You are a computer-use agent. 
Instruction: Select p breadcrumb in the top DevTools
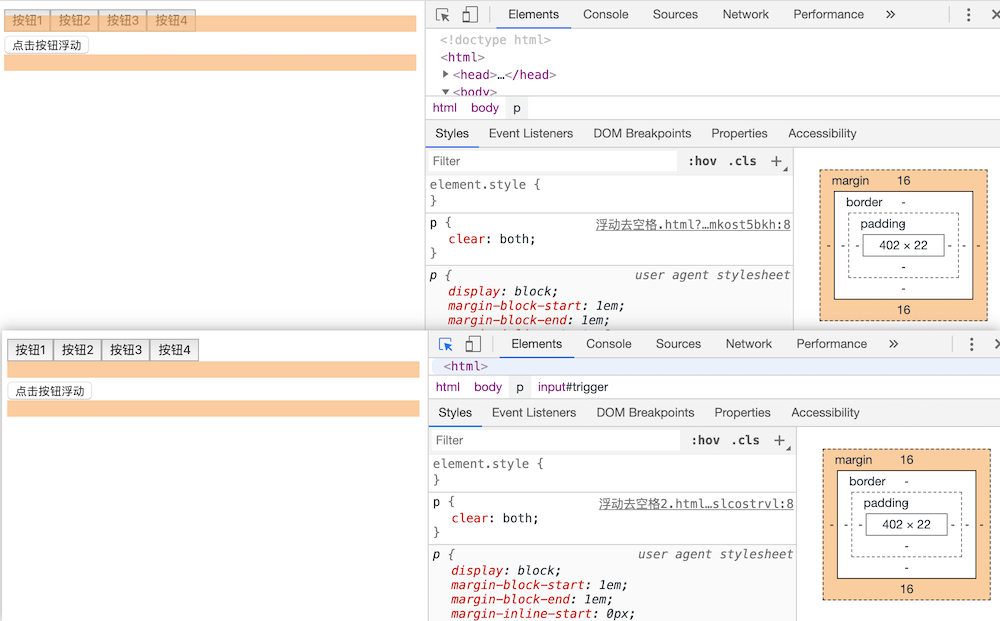coord(517,108)
